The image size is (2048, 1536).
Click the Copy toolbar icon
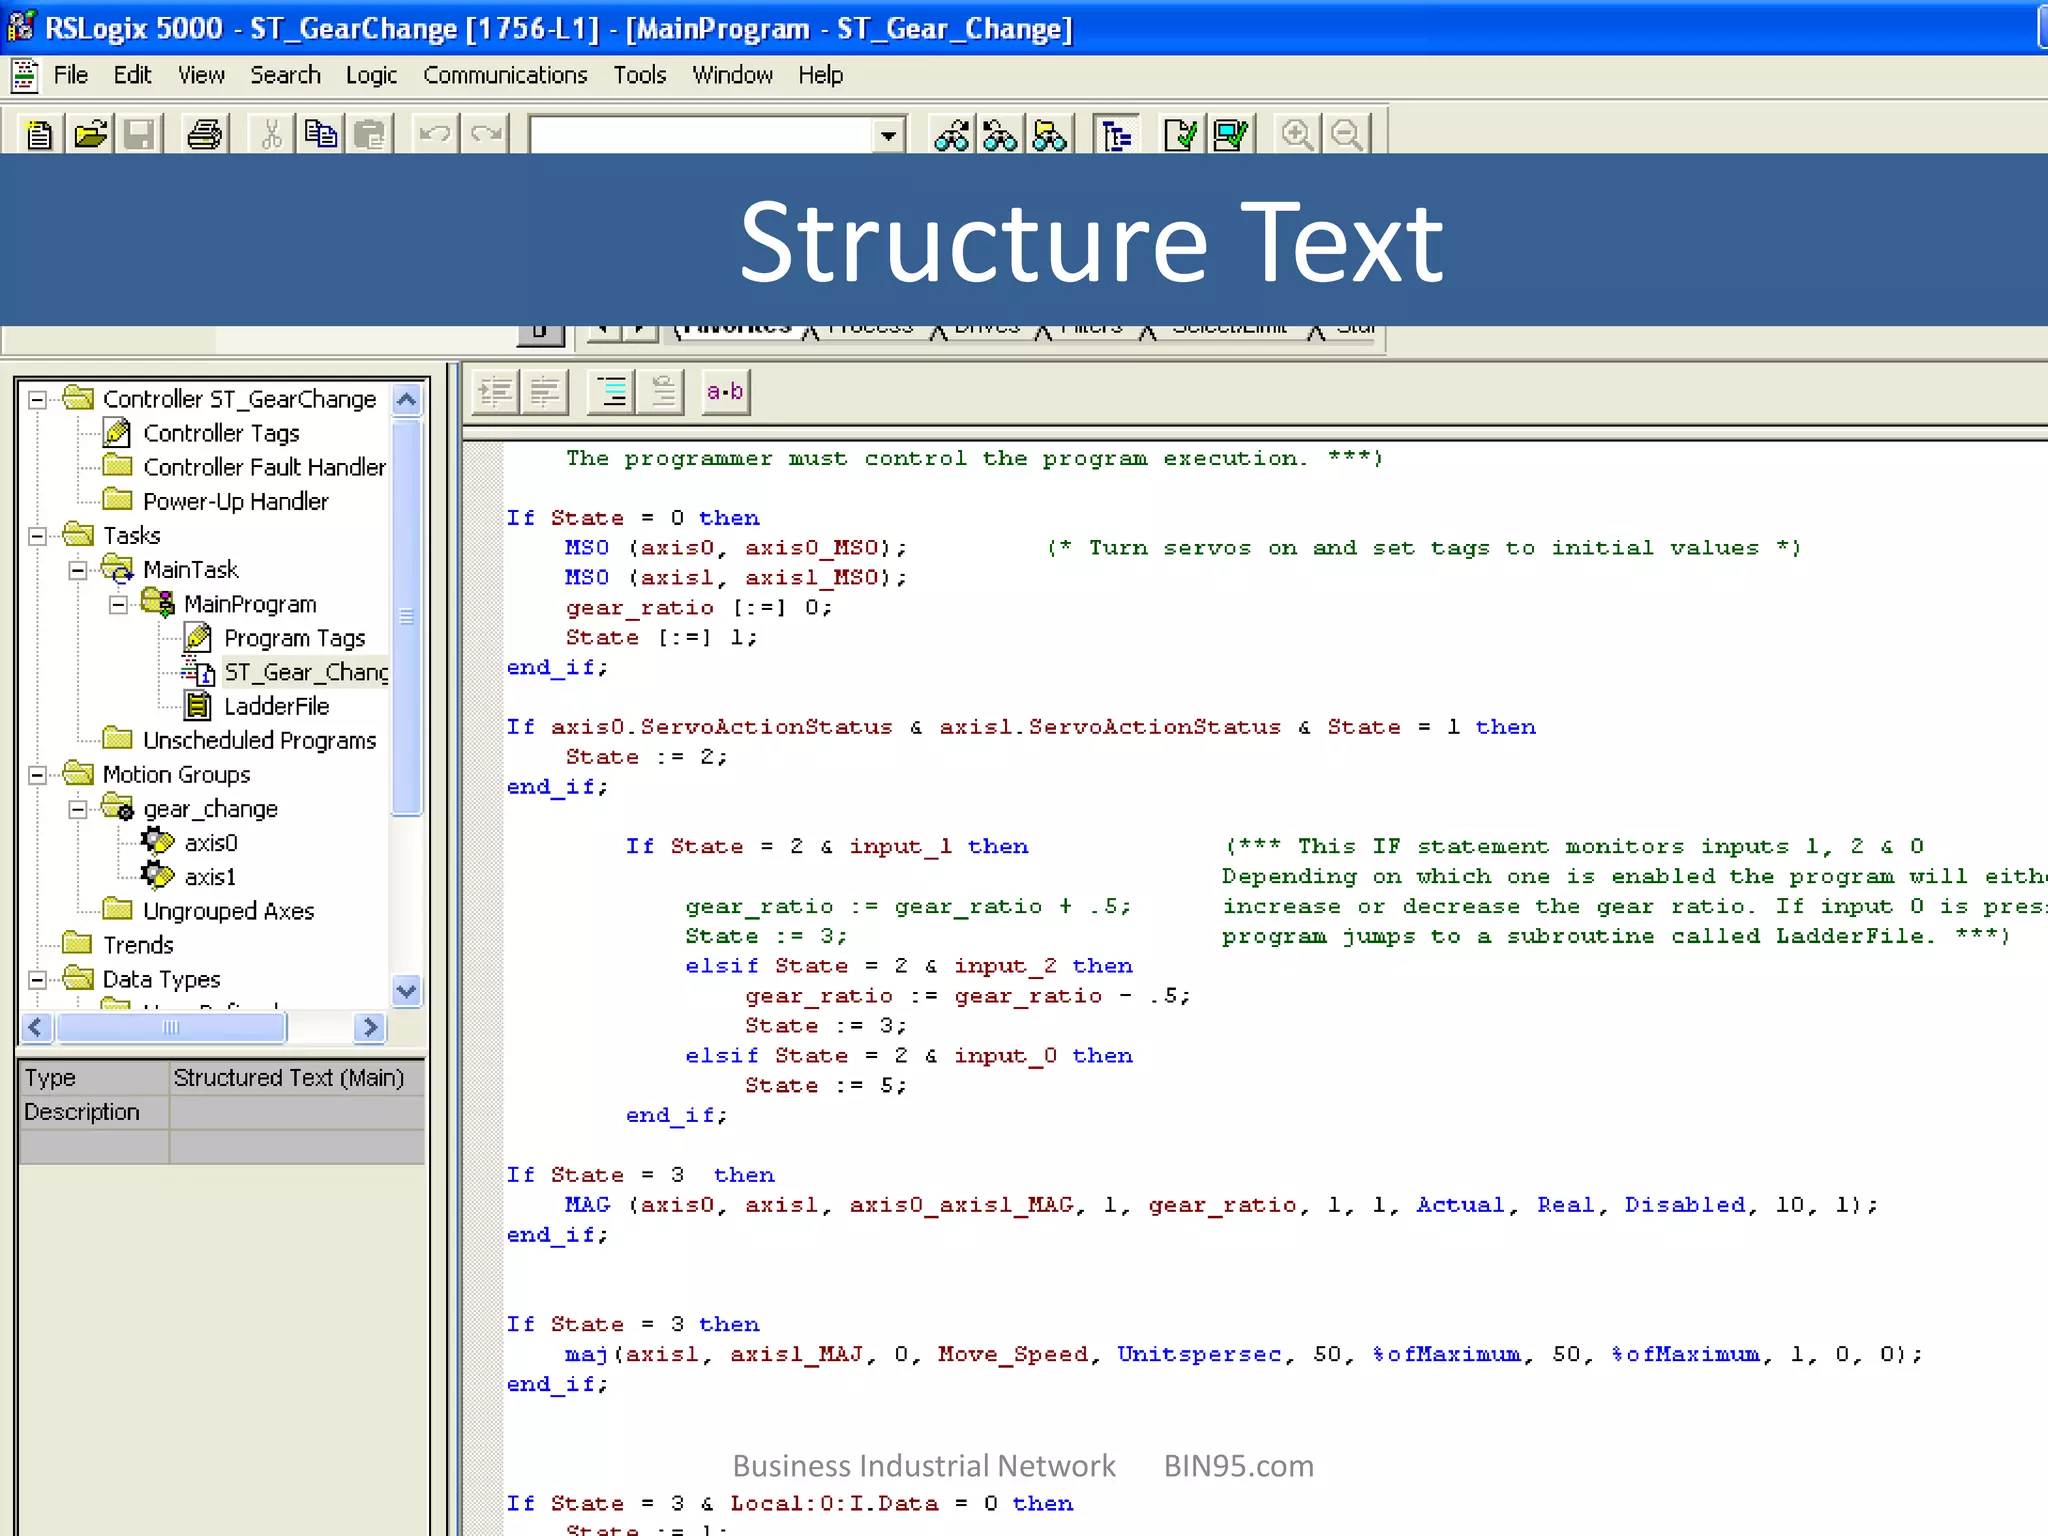pyautogui.click(x=320, y=134)
